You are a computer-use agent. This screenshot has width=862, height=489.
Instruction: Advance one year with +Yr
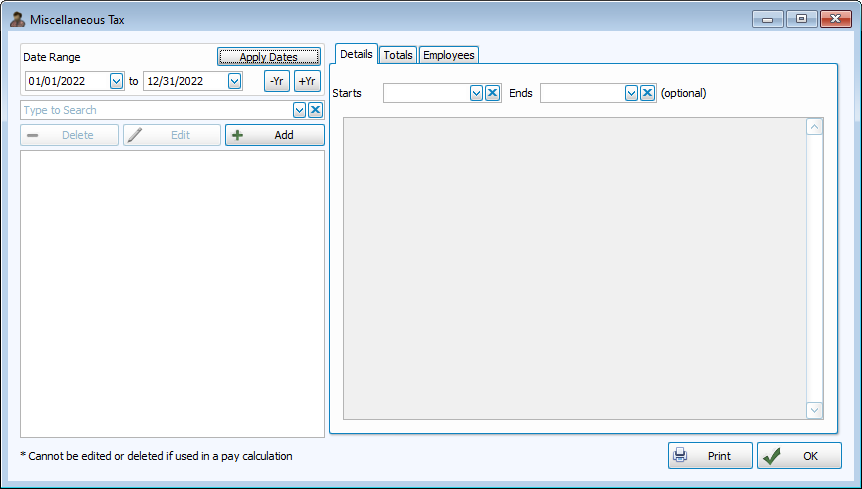click(x=307, y=81)
